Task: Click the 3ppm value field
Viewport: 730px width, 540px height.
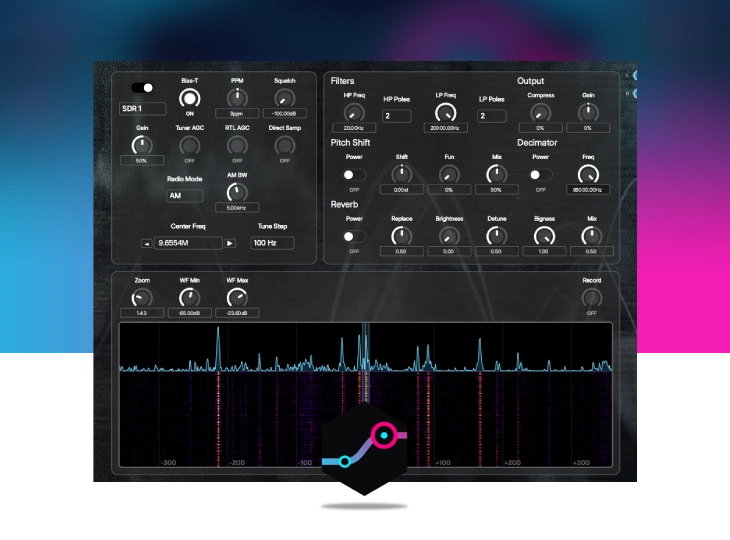Action: (x=237, y=113)
